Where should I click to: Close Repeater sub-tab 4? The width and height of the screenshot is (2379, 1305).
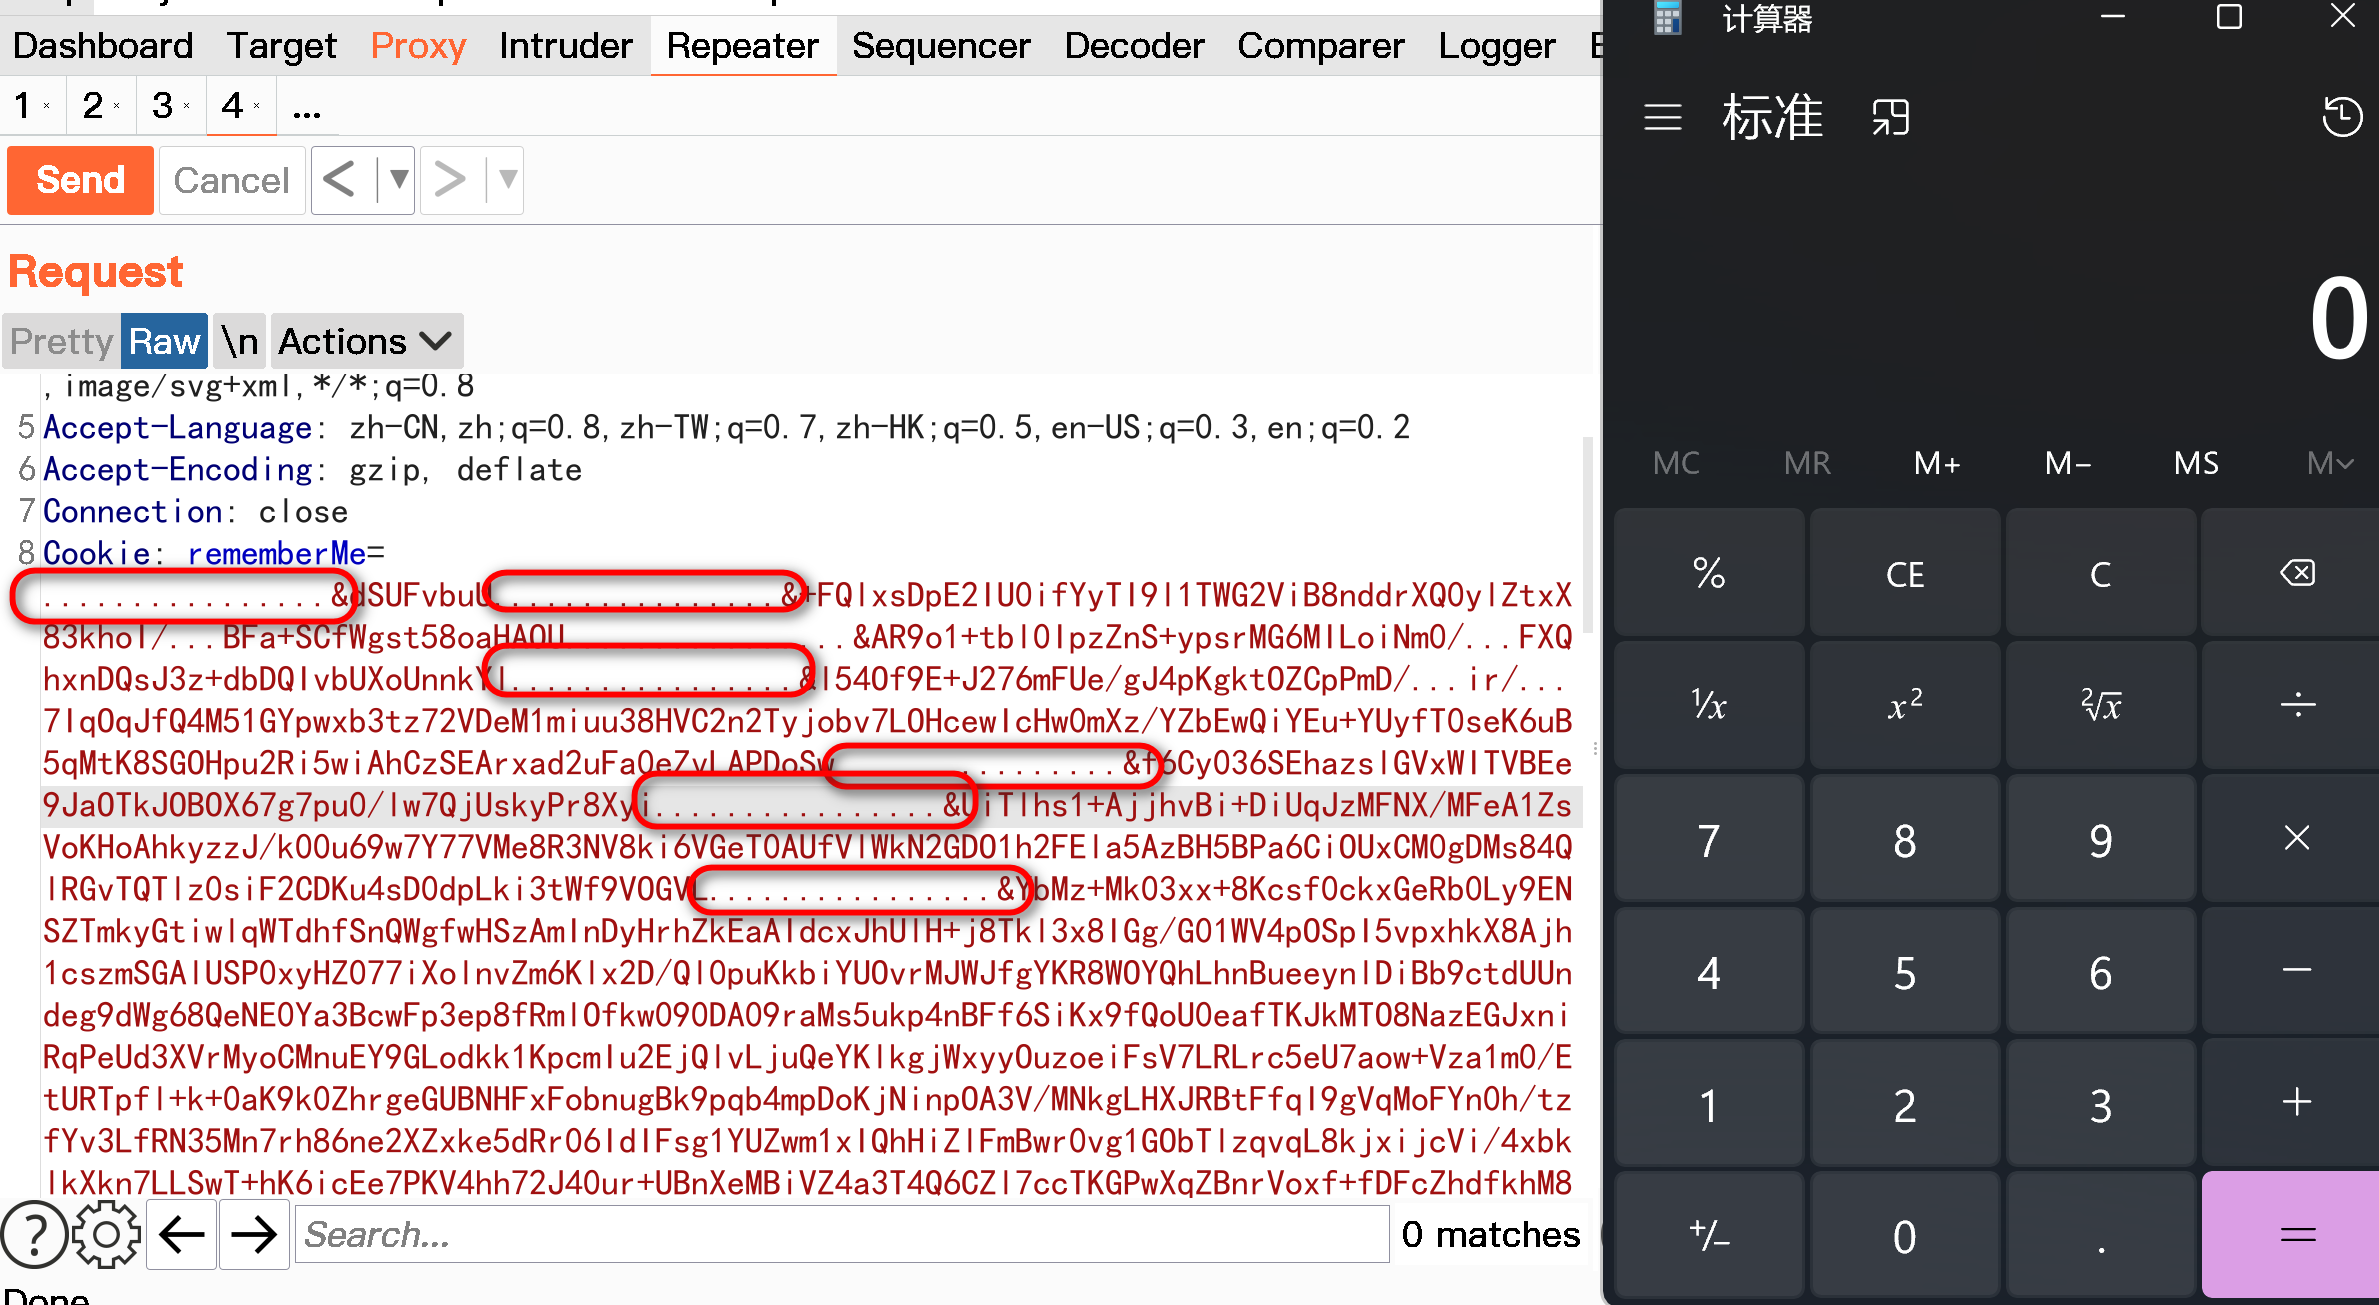coord(257,106)
